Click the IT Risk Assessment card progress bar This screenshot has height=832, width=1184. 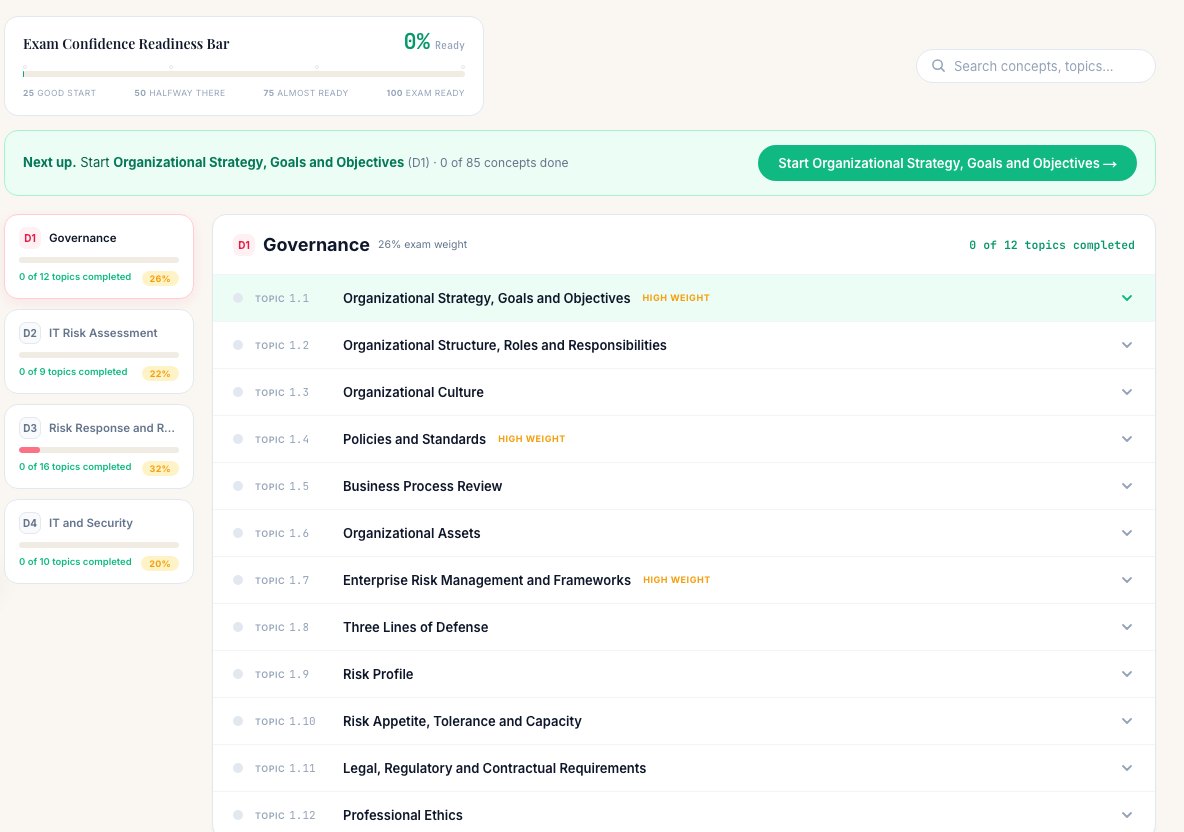click(99, 355)
